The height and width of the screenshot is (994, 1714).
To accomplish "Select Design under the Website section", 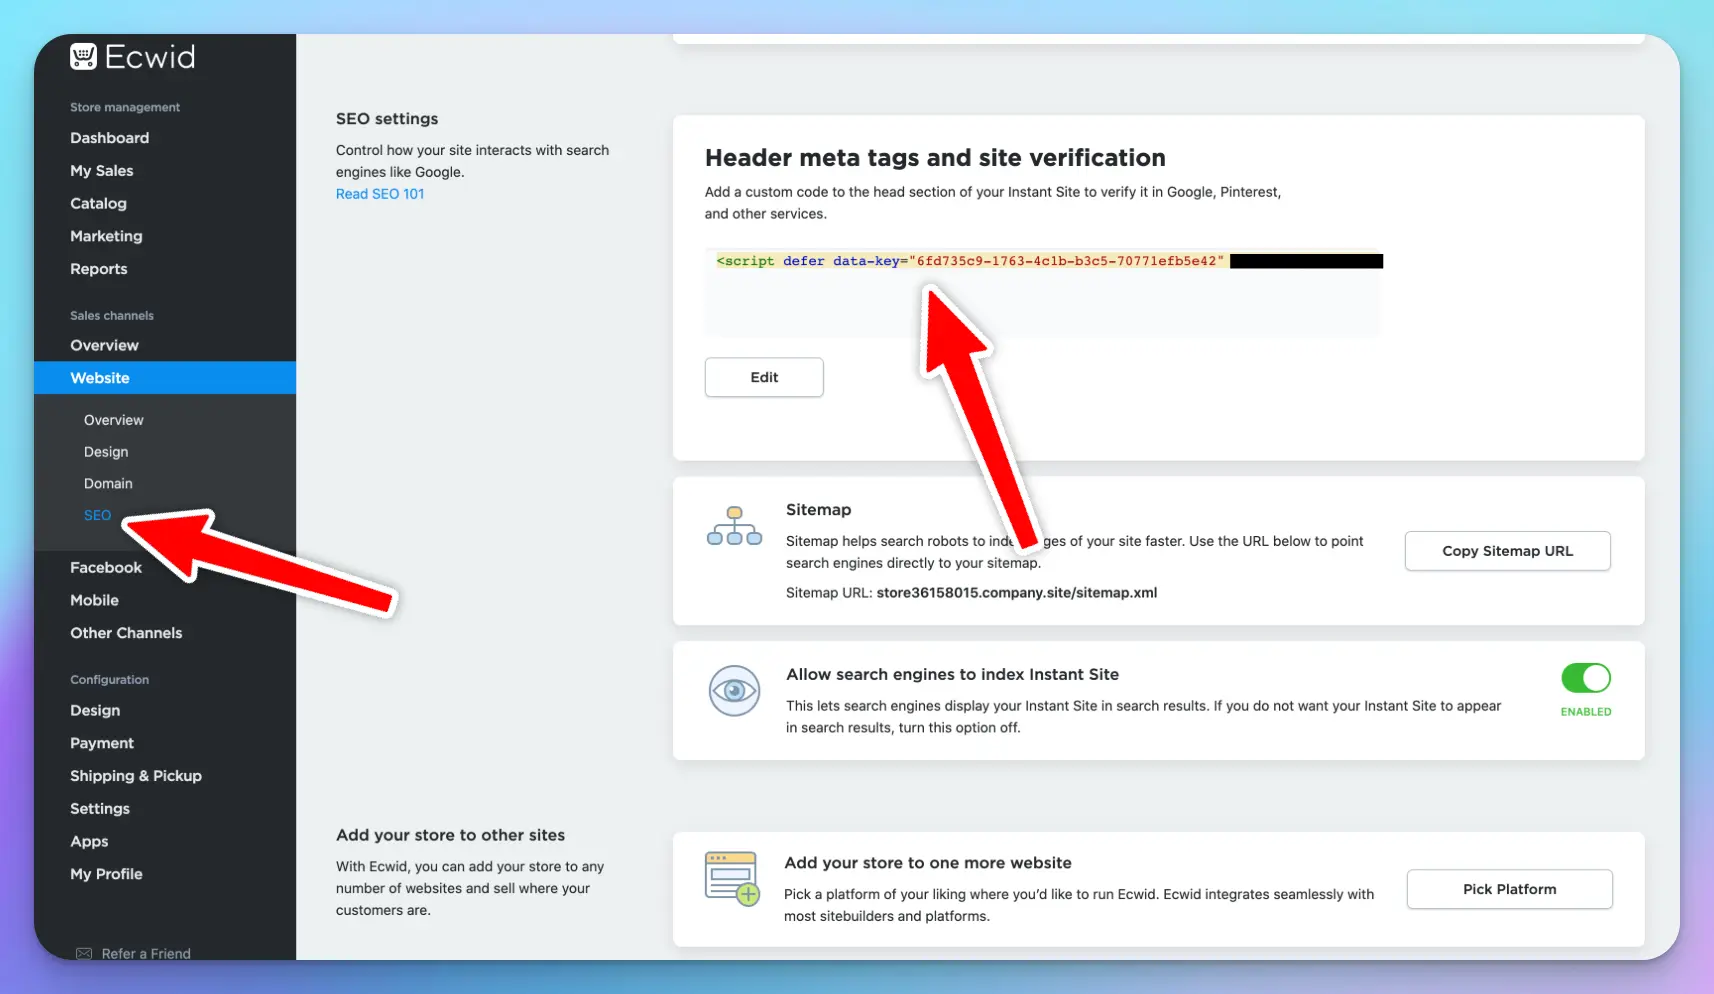I will point(105,451).
